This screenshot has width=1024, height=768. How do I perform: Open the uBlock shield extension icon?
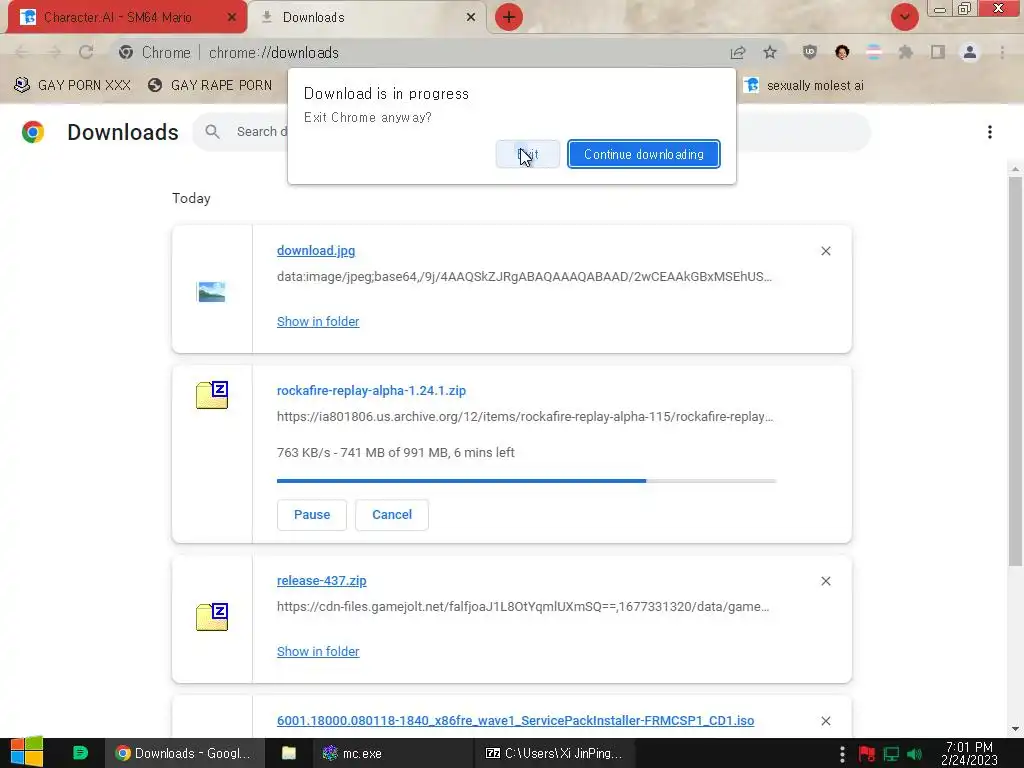pyautogui.click(x=810, y=52)
